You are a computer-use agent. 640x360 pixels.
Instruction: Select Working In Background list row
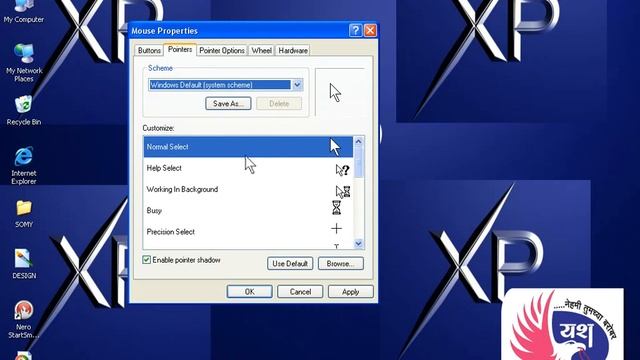coord(248,189)
